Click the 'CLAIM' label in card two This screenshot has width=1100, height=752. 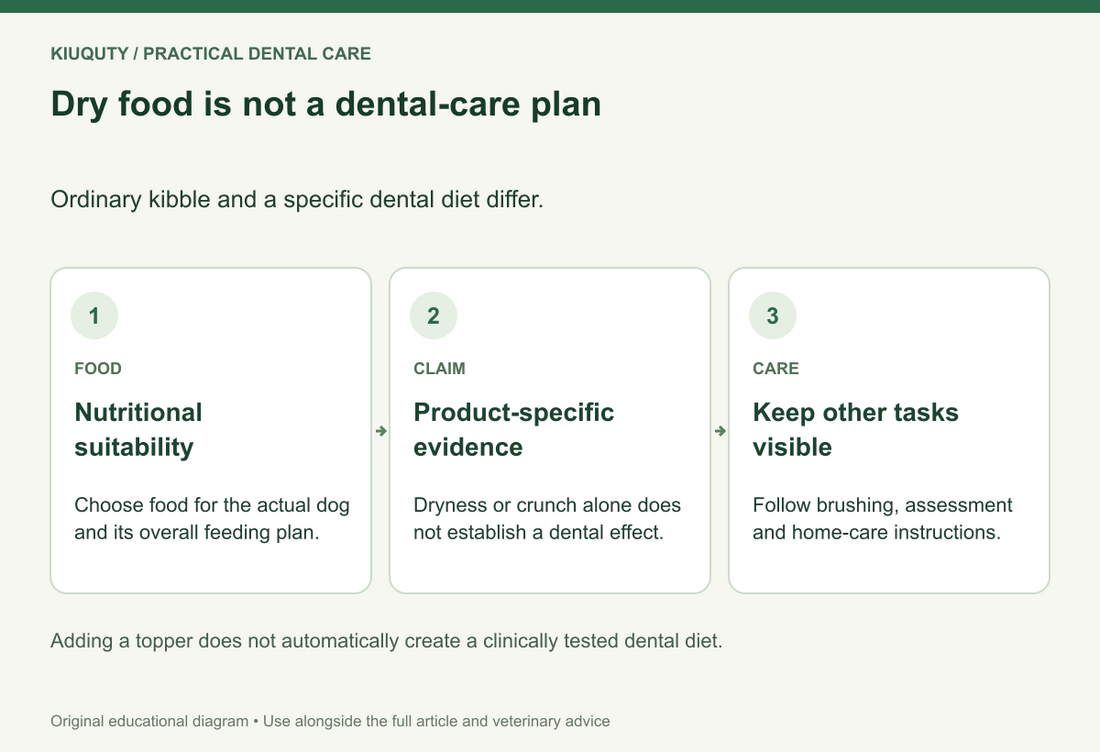439,369
